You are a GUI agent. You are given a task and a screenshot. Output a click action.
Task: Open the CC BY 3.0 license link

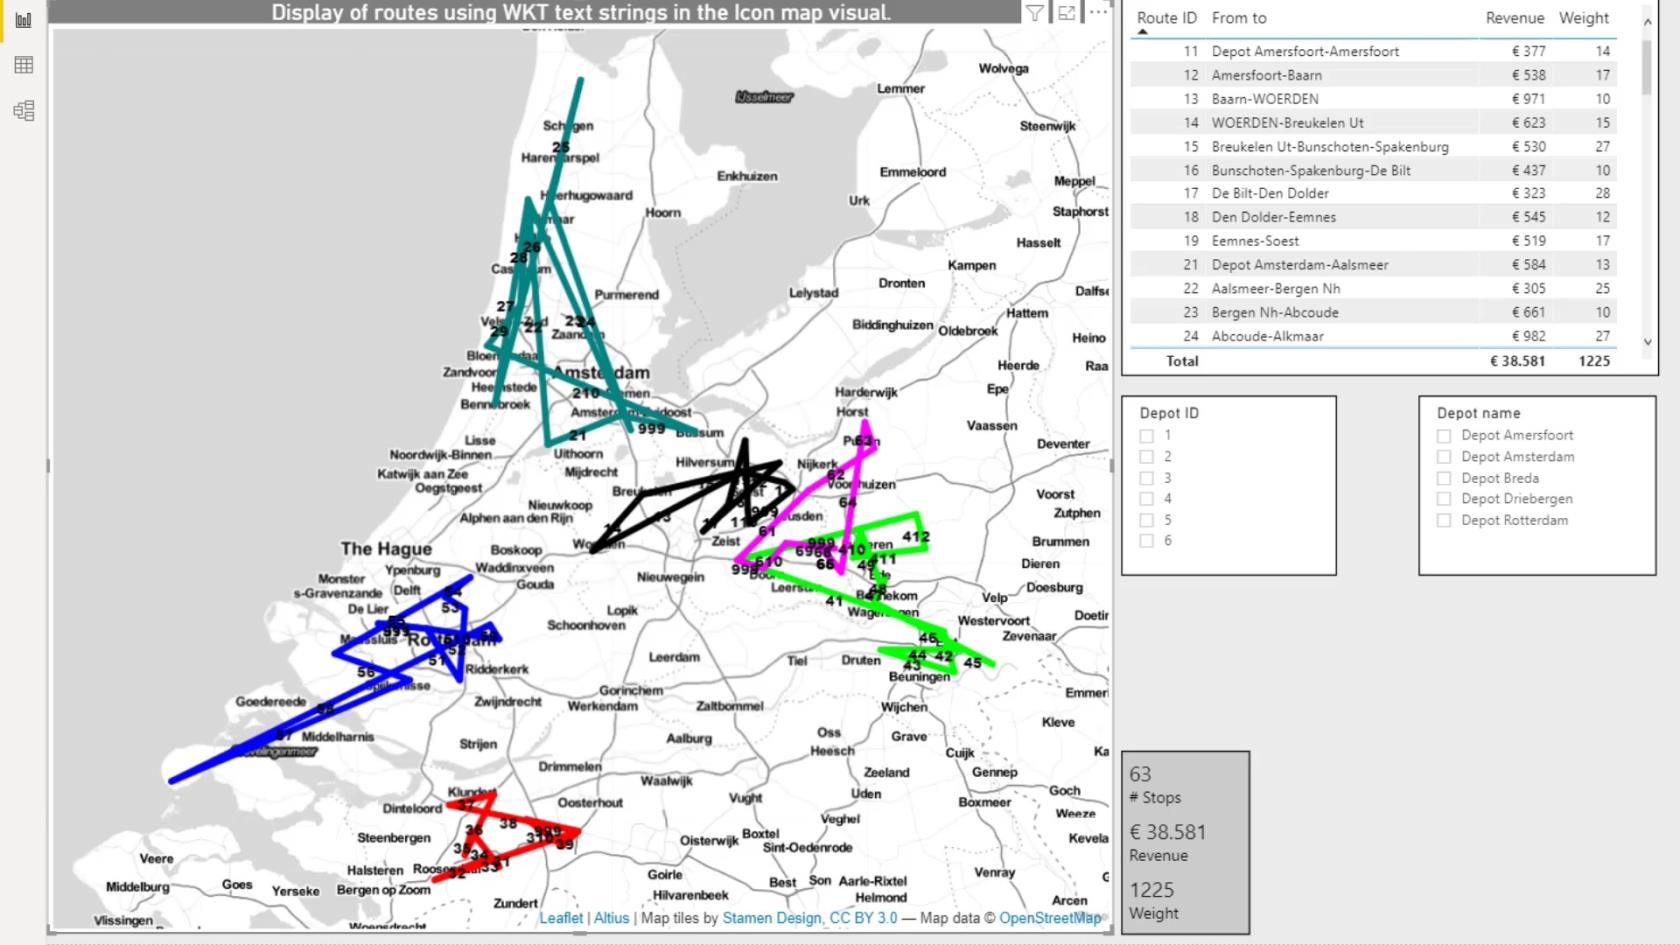(x=864, y=918)
